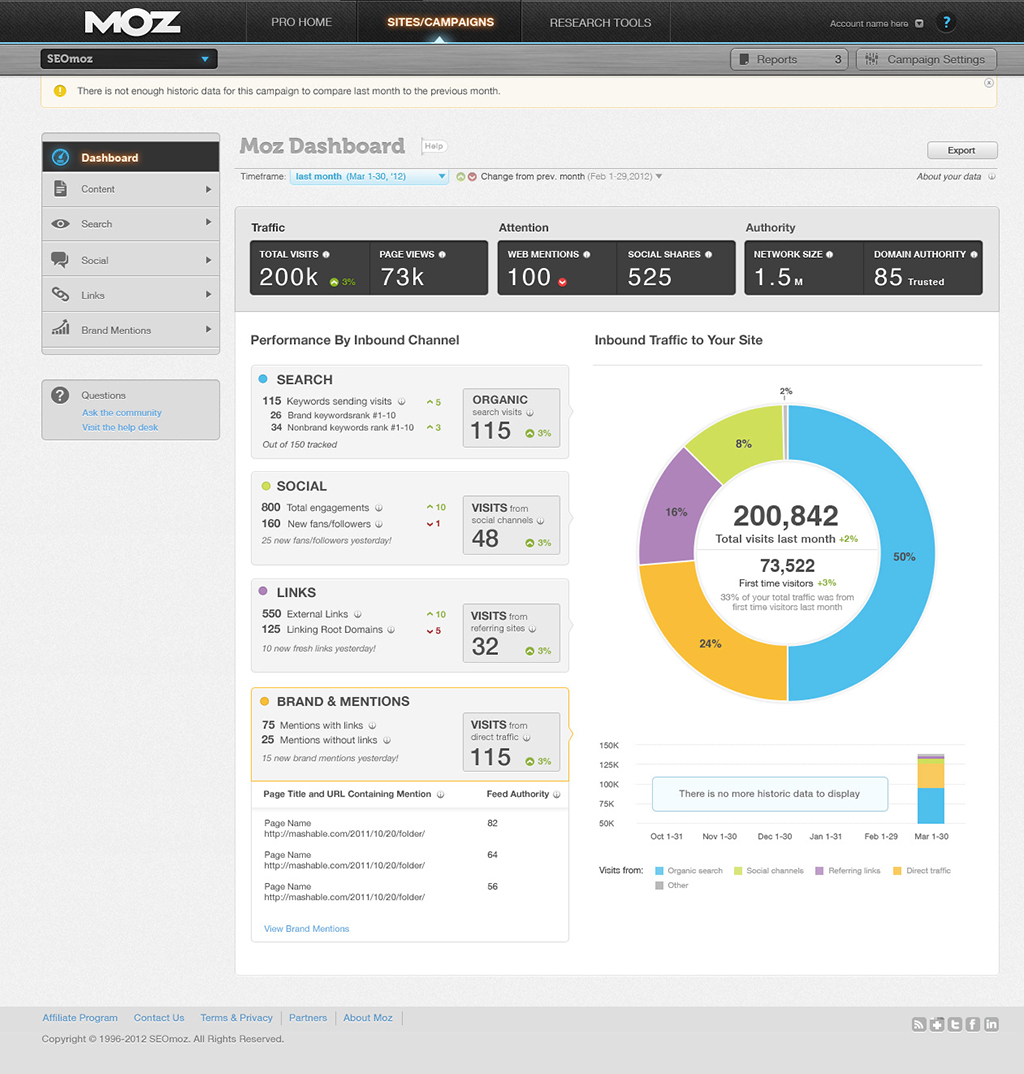This screenshot has height=1074, width=1024.
Task: Click the Export button
Action: (x=962, y=150)
